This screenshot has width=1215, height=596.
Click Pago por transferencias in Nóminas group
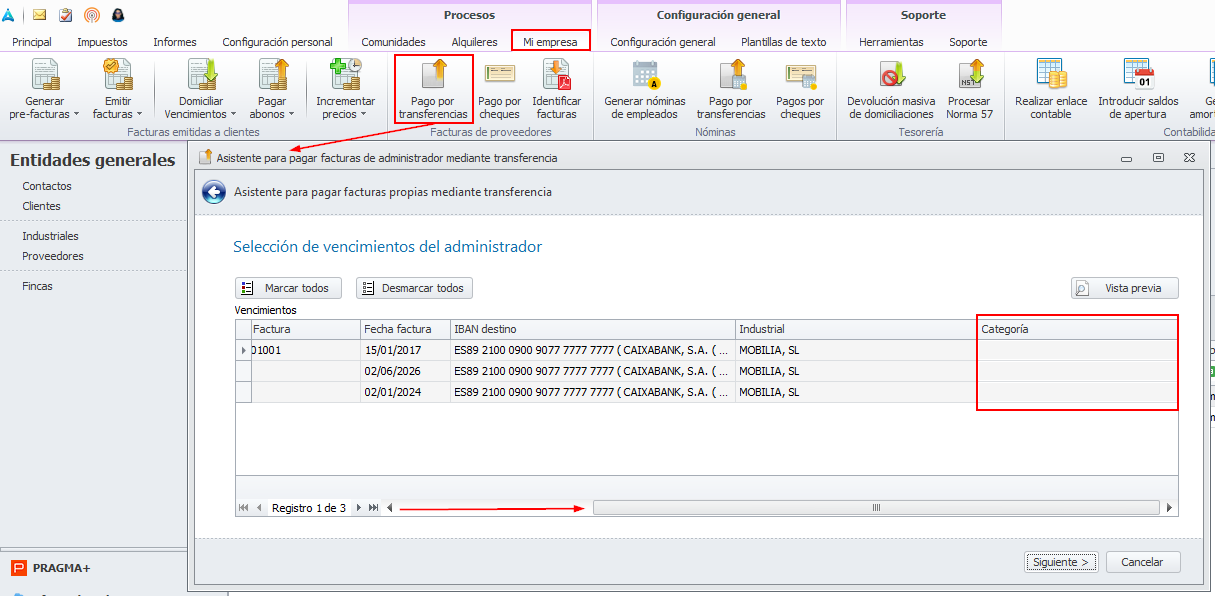tap(731, 90)
